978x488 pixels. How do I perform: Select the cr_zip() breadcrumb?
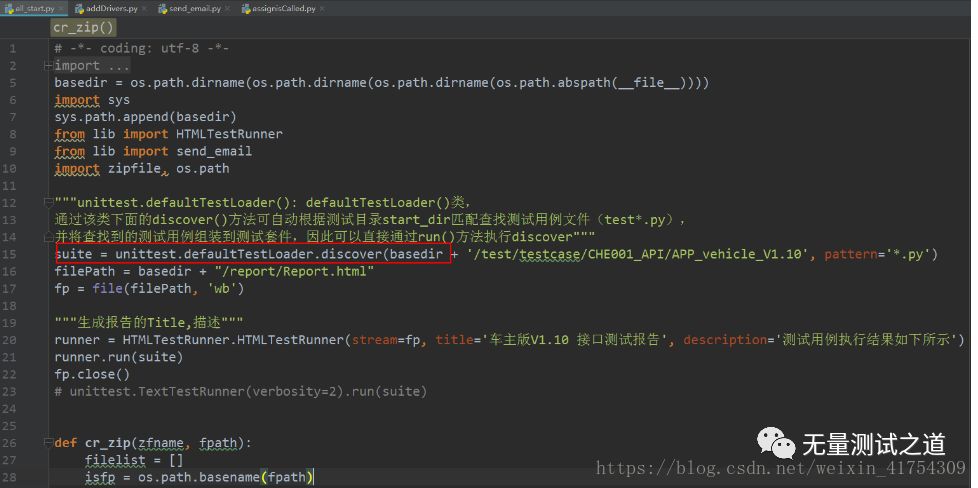click(x=84, y=28)
